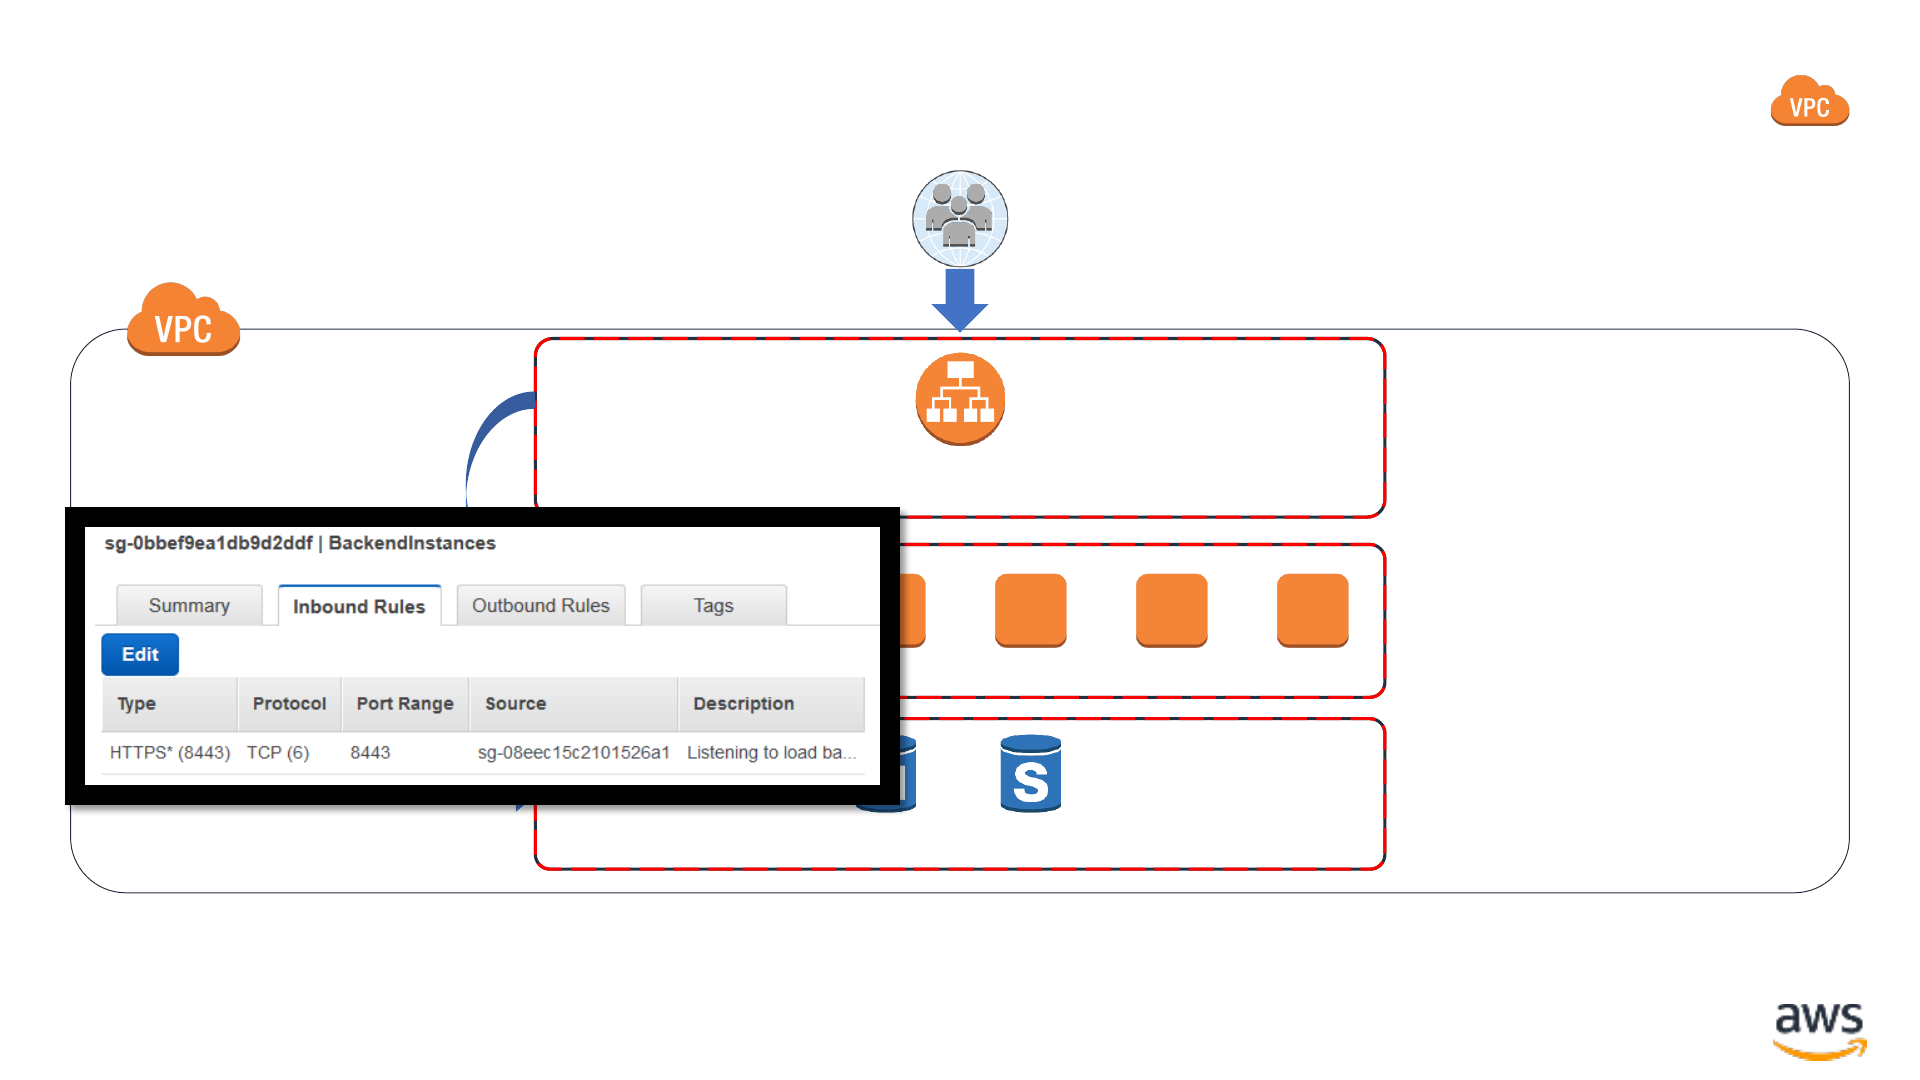Click the TCP (6) protocol cell
Viewport: 1920px width, 1080px height.
pyautogui.click(x=278, y=752)
